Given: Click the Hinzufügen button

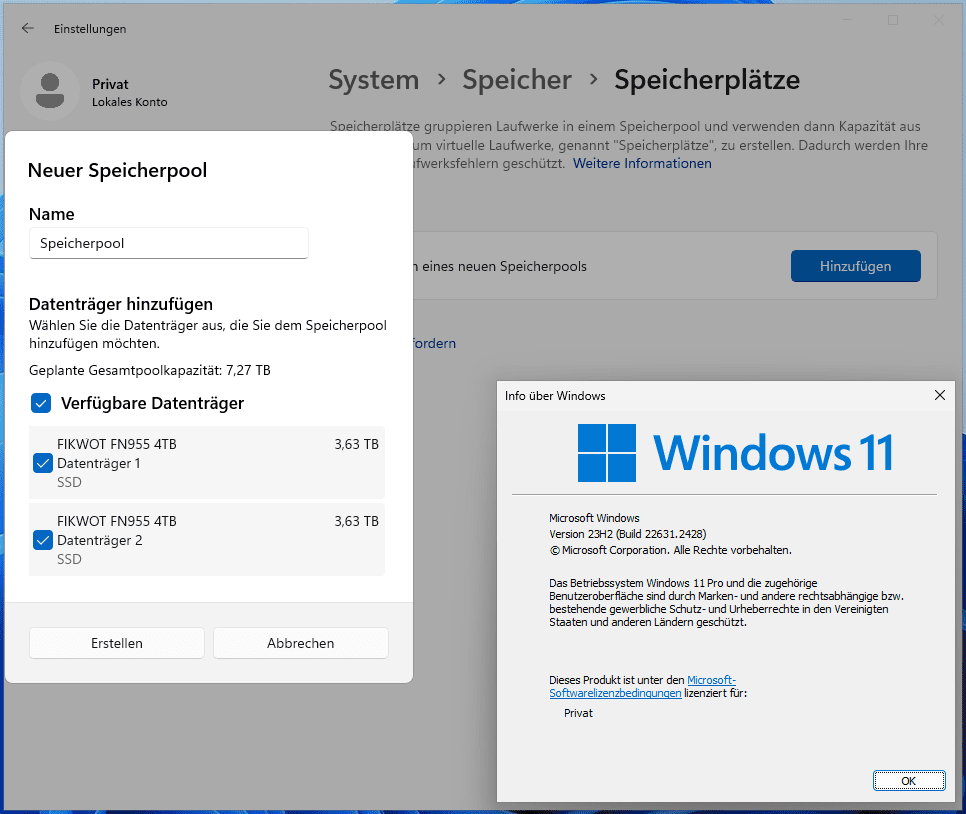Looking at the screenshot, I should click(x=856, y=266).
